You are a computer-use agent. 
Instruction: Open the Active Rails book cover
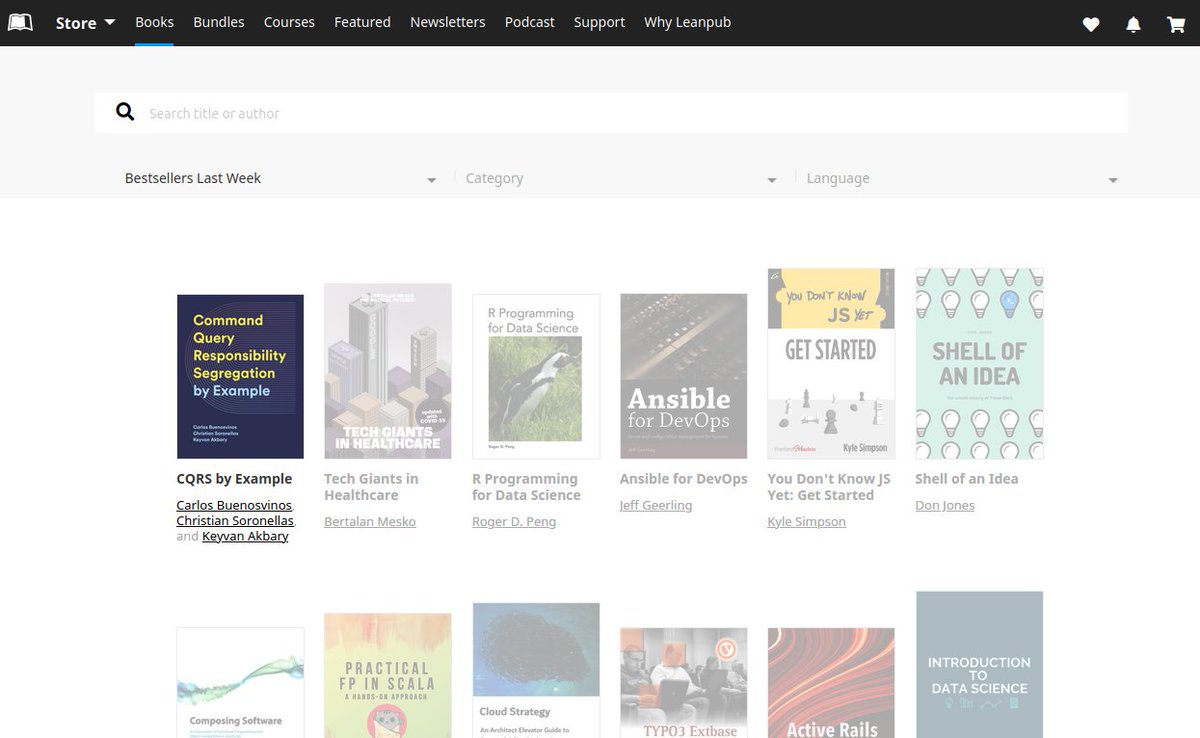(x=831, y=682)
